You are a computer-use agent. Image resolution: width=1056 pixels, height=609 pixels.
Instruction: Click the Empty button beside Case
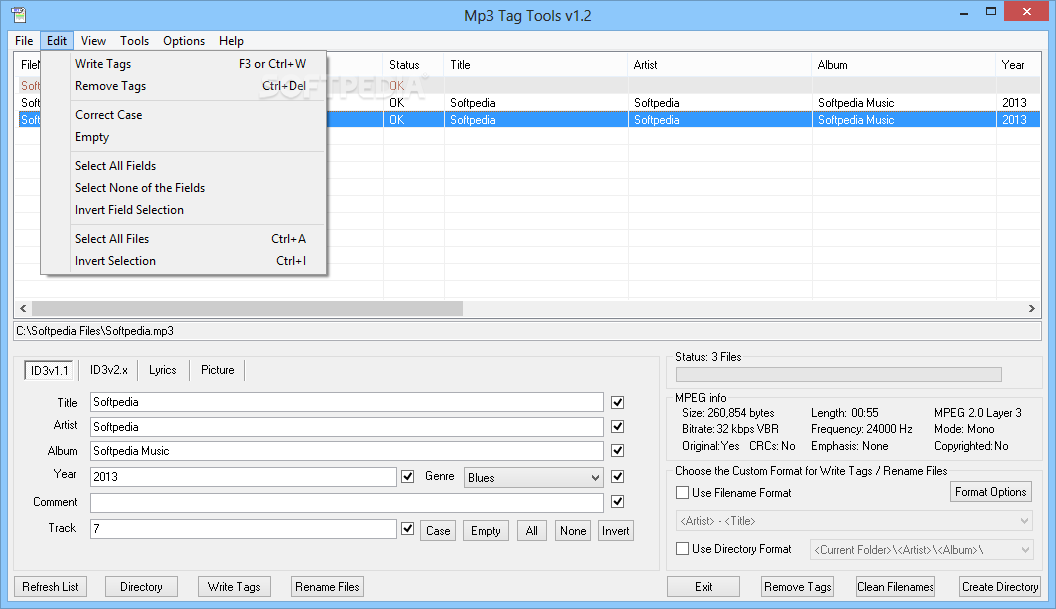[486, 531]
